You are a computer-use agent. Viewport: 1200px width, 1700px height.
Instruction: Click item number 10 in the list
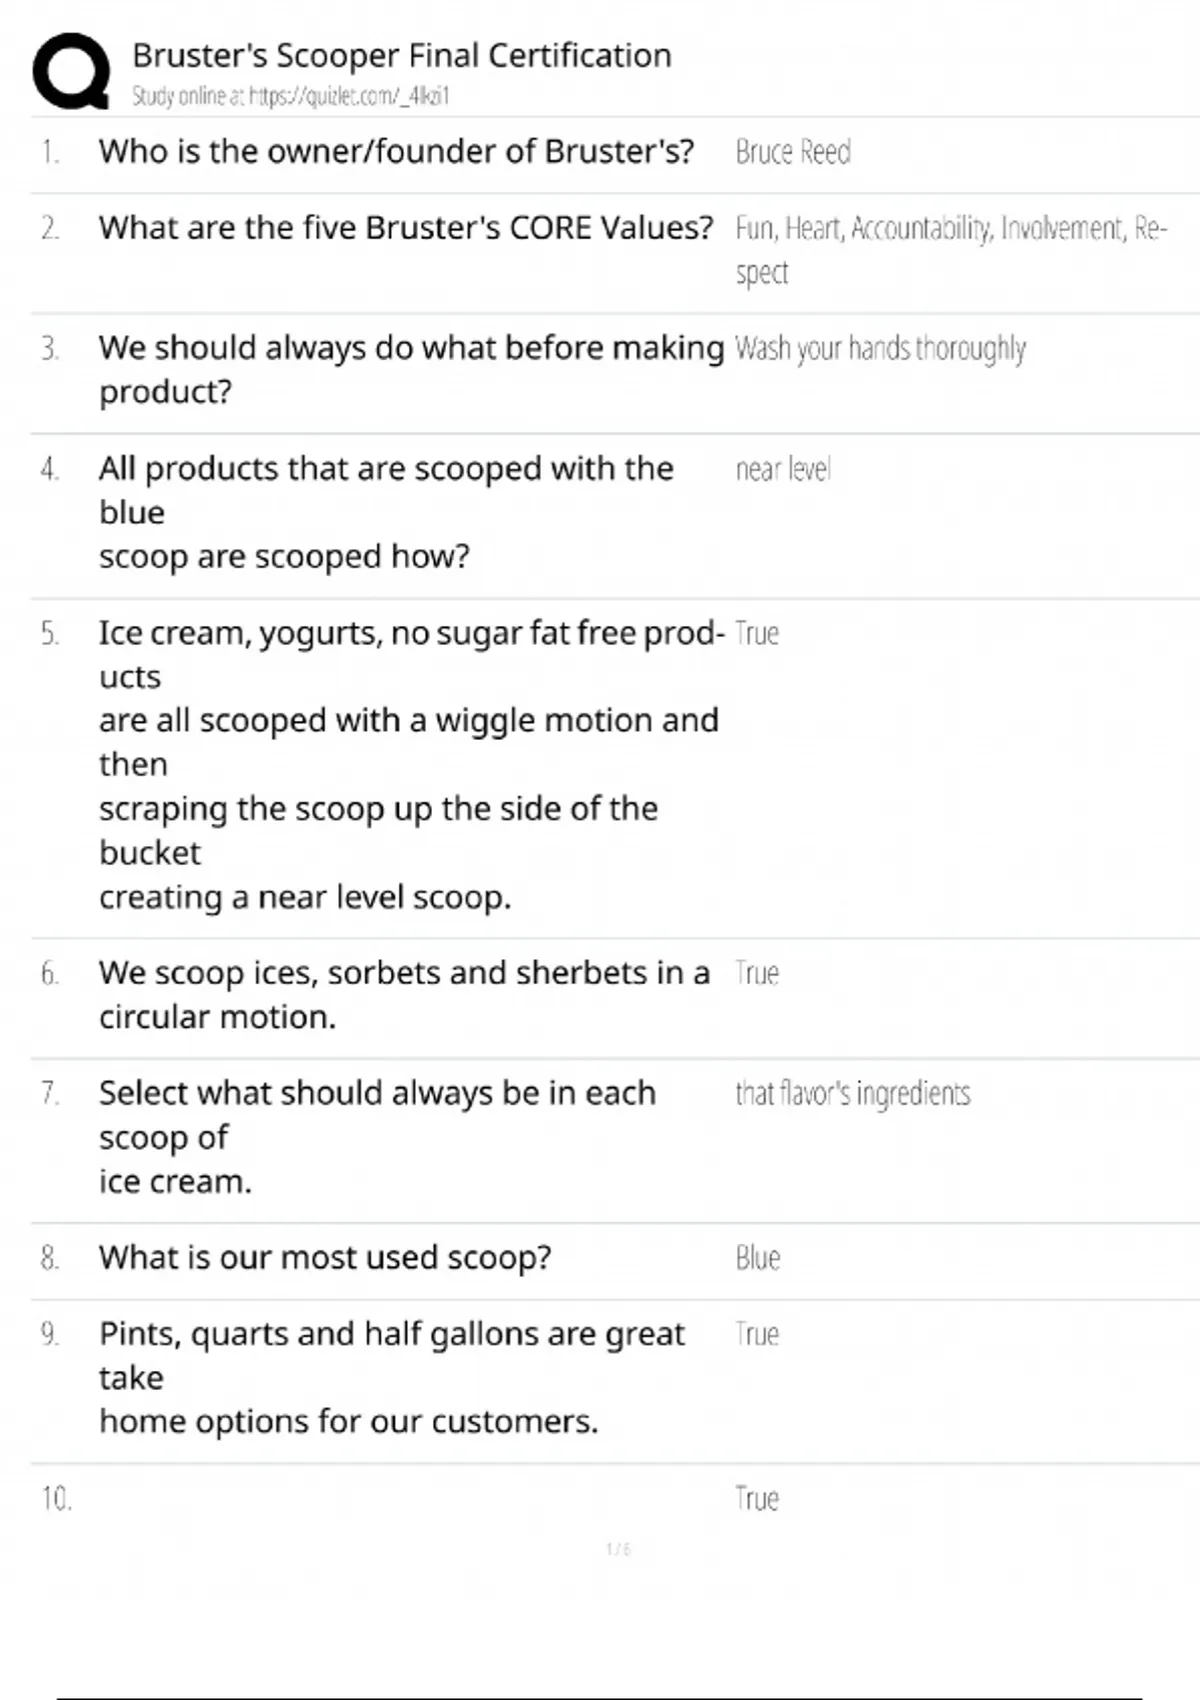tap(56, 1498)
